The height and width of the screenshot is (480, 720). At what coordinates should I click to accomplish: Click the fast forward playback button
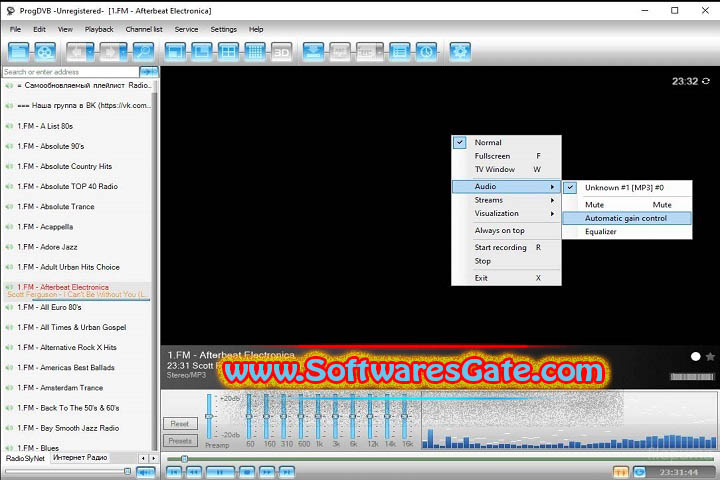pos(267,472)
